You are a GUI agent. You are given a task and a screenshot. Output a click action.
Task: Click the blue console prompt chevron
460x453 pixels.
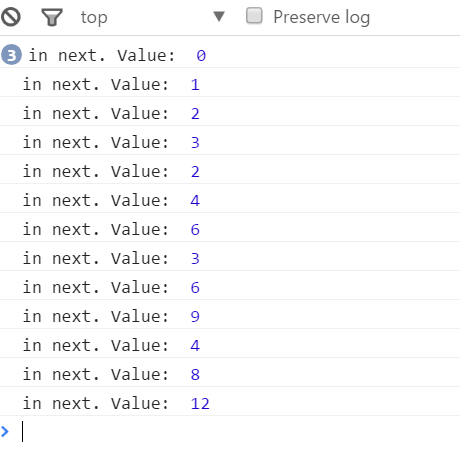click(x=5, y=431)
